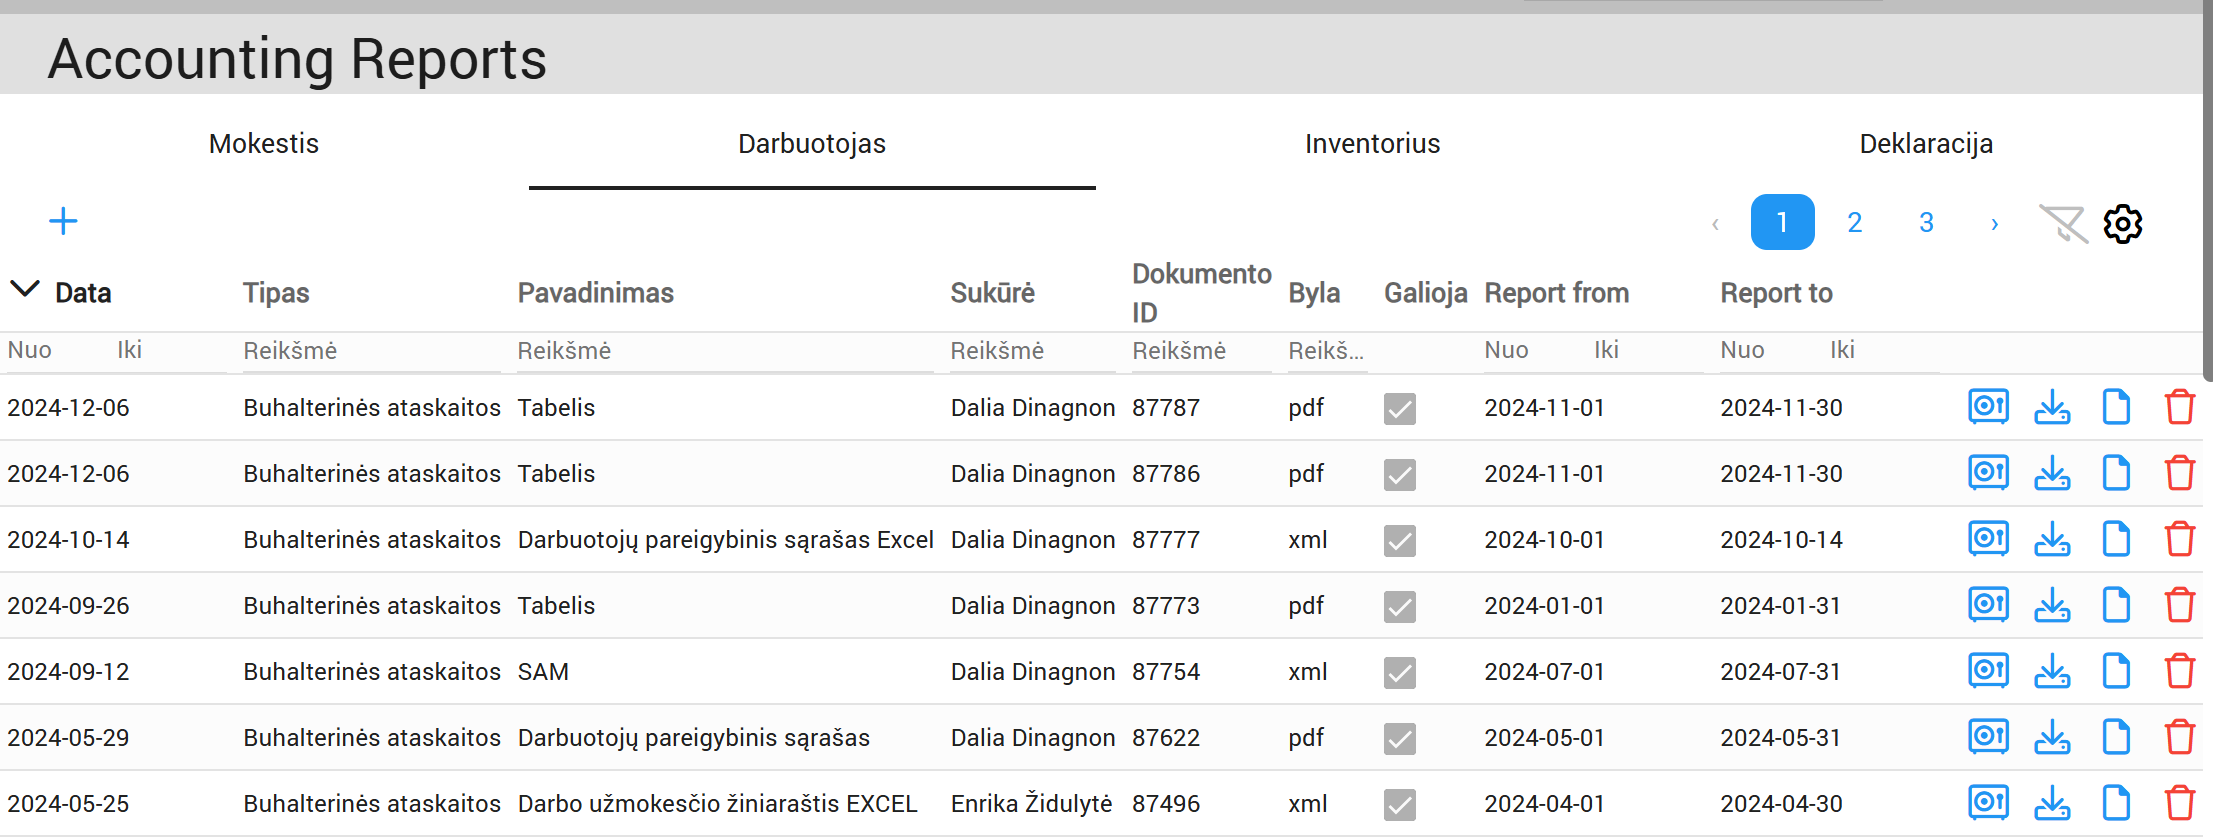The image size is (2213, 837).
Task: Toggle Galioja checkbox for the SAM row
Action: tap(1399, 672)
